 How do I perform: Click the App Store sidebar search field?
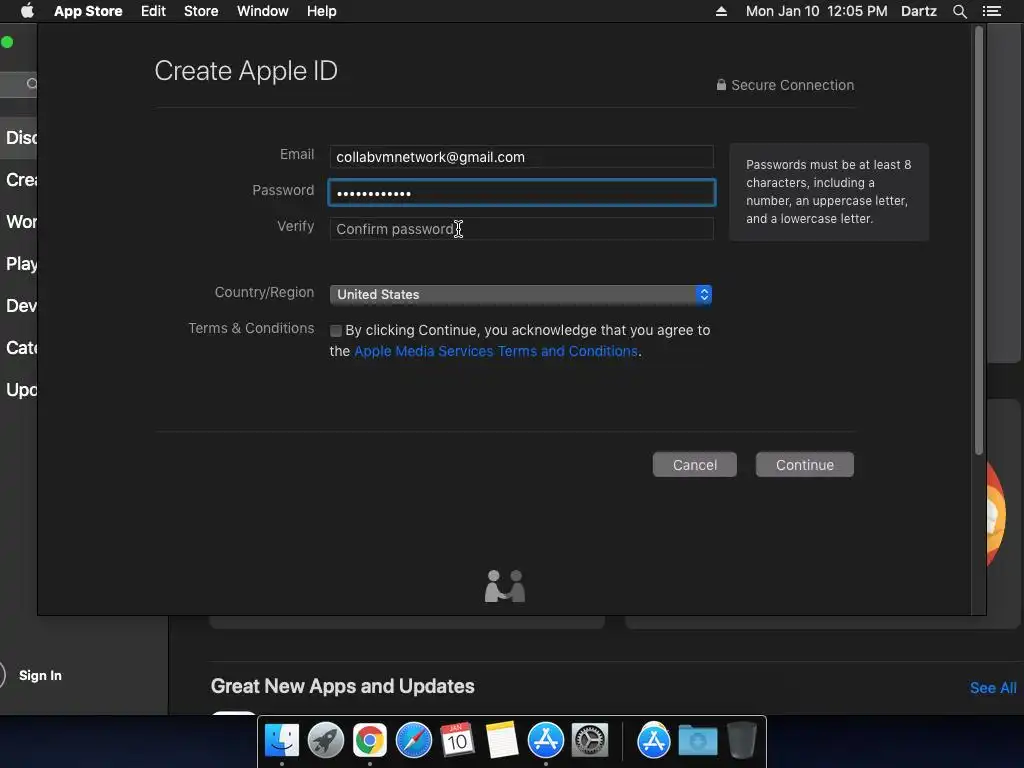(19, 84)
